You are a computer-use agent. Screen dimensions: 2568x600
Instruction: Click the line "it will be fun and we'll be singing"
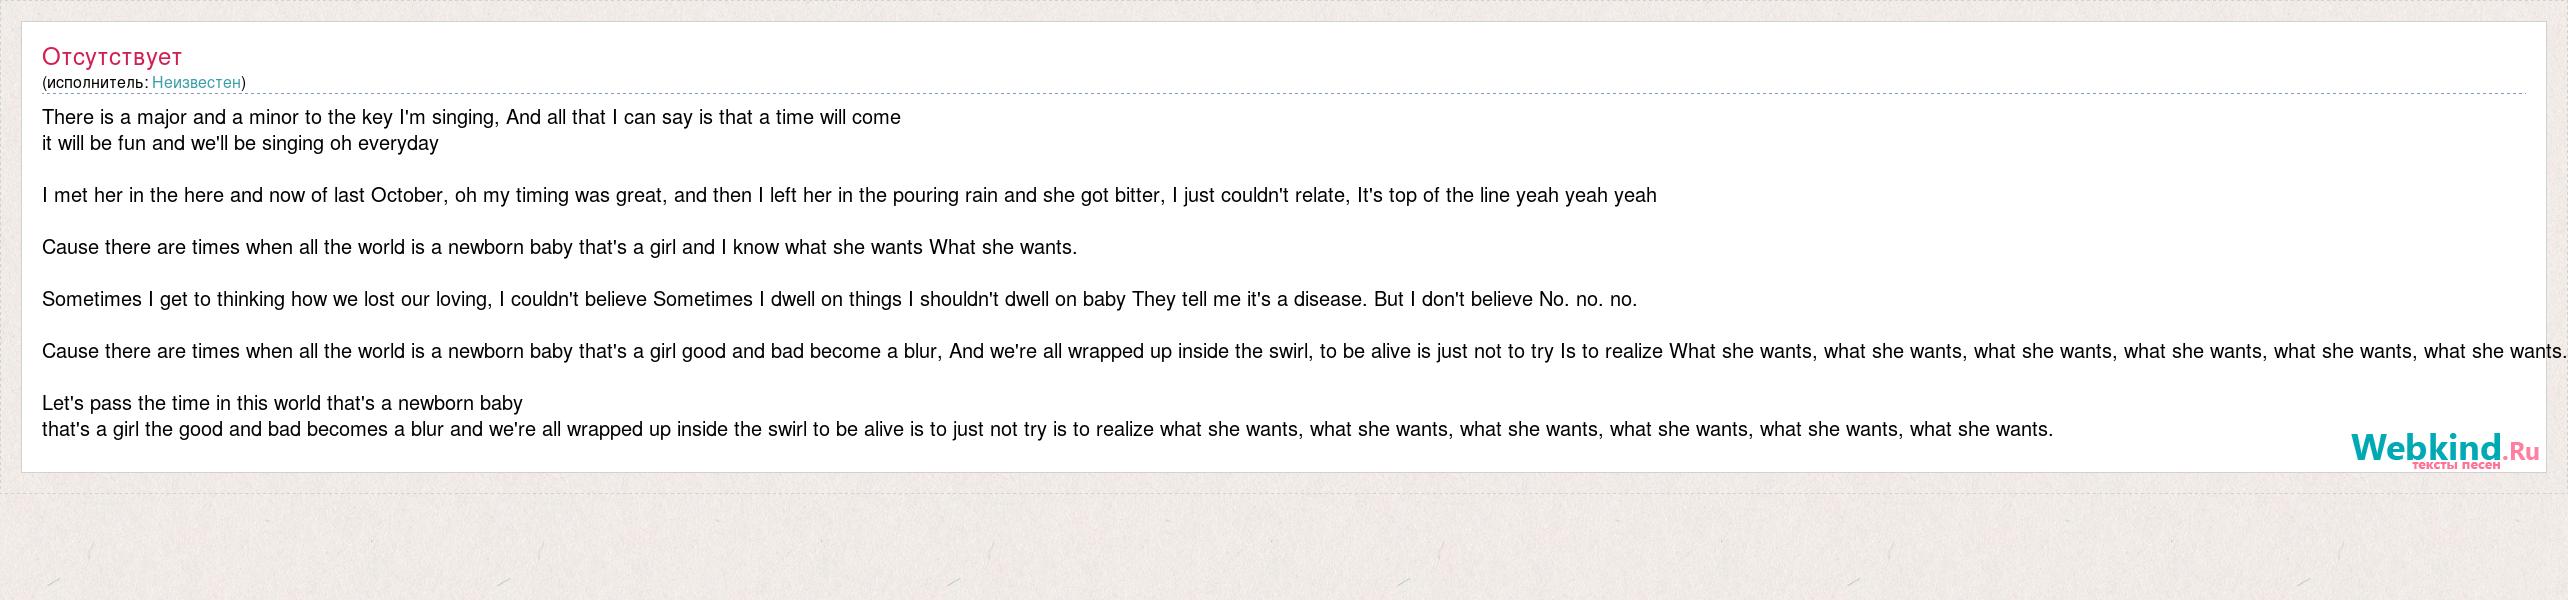pyautogui.click(x=240, y=143)
